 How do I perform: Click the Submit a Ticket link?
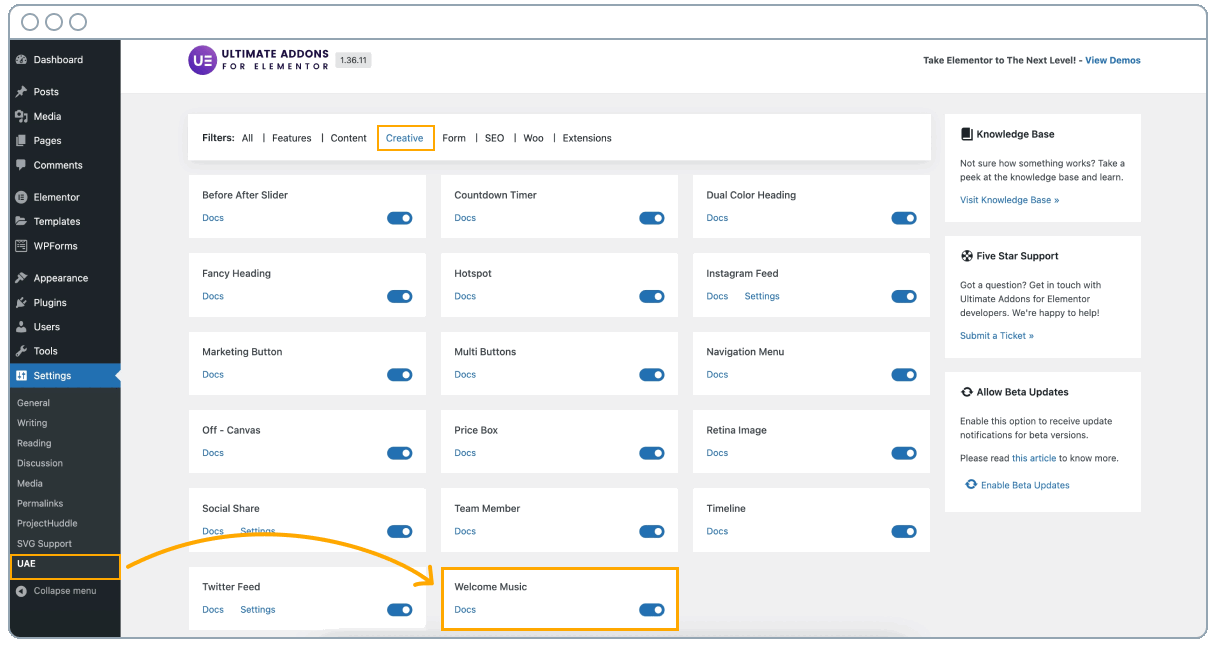997,336
